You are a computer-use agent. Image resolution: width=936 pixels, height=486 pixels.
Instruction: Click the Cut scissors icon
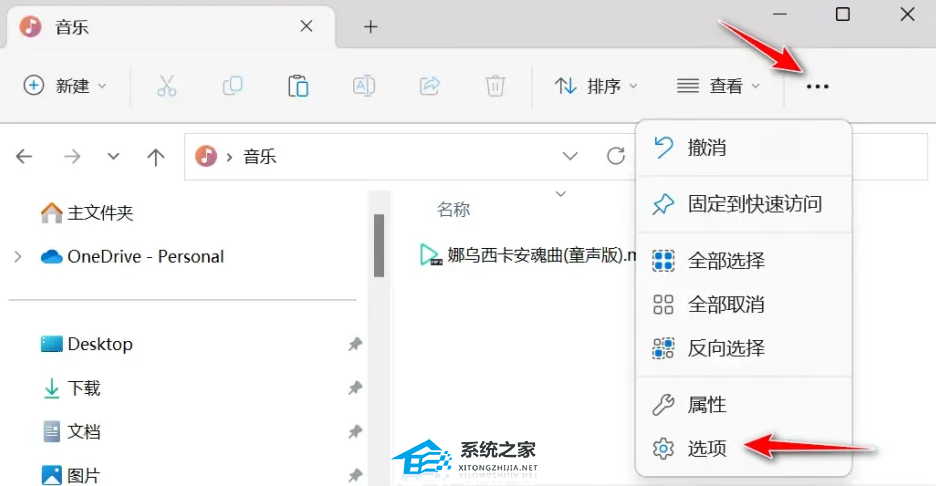[167, 86]
